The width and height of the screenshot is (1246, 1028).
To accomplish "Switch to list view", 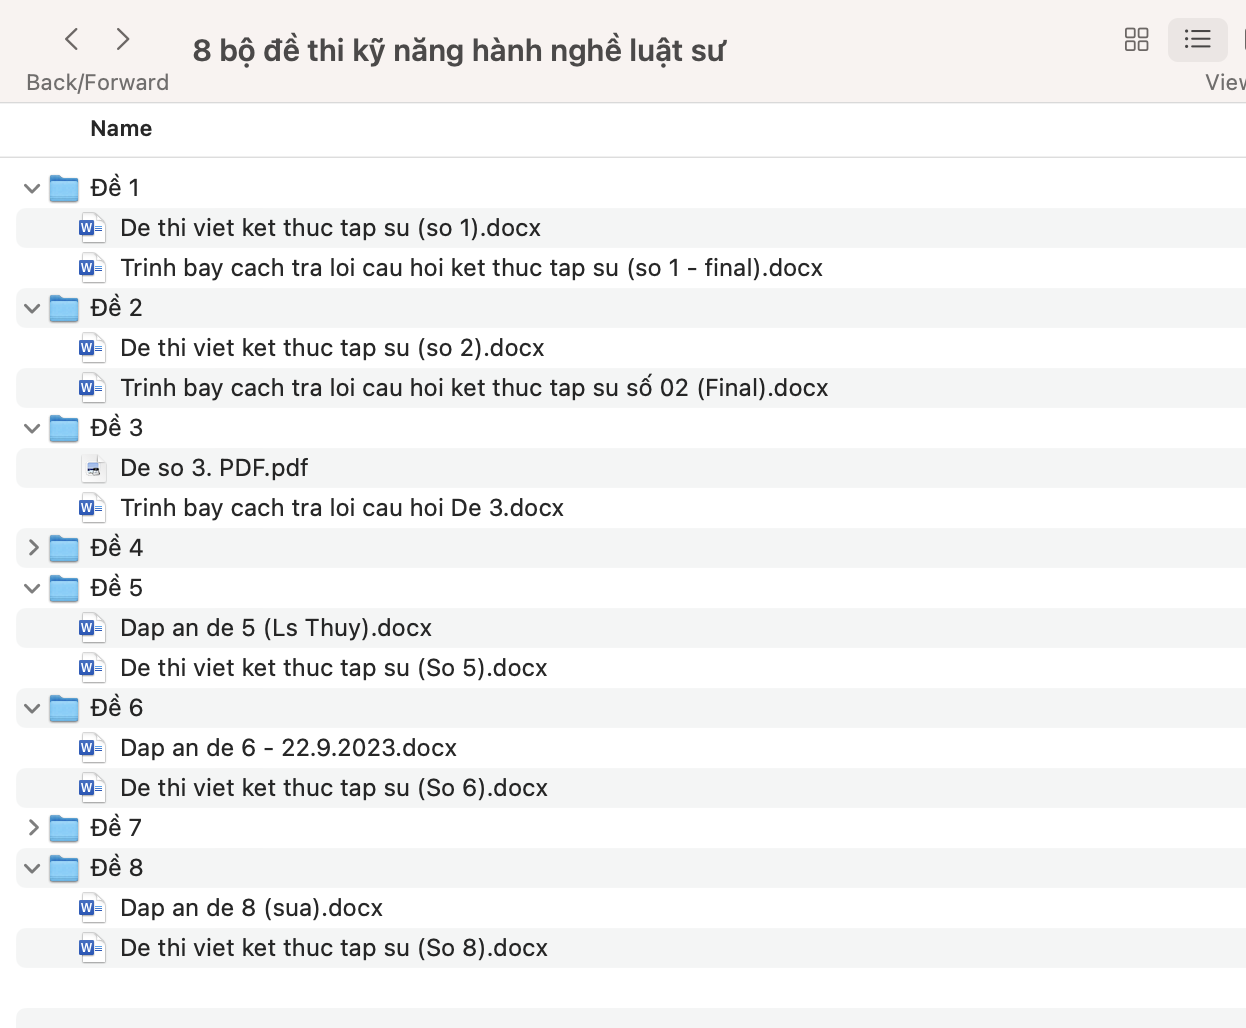I will (1197, 40).
